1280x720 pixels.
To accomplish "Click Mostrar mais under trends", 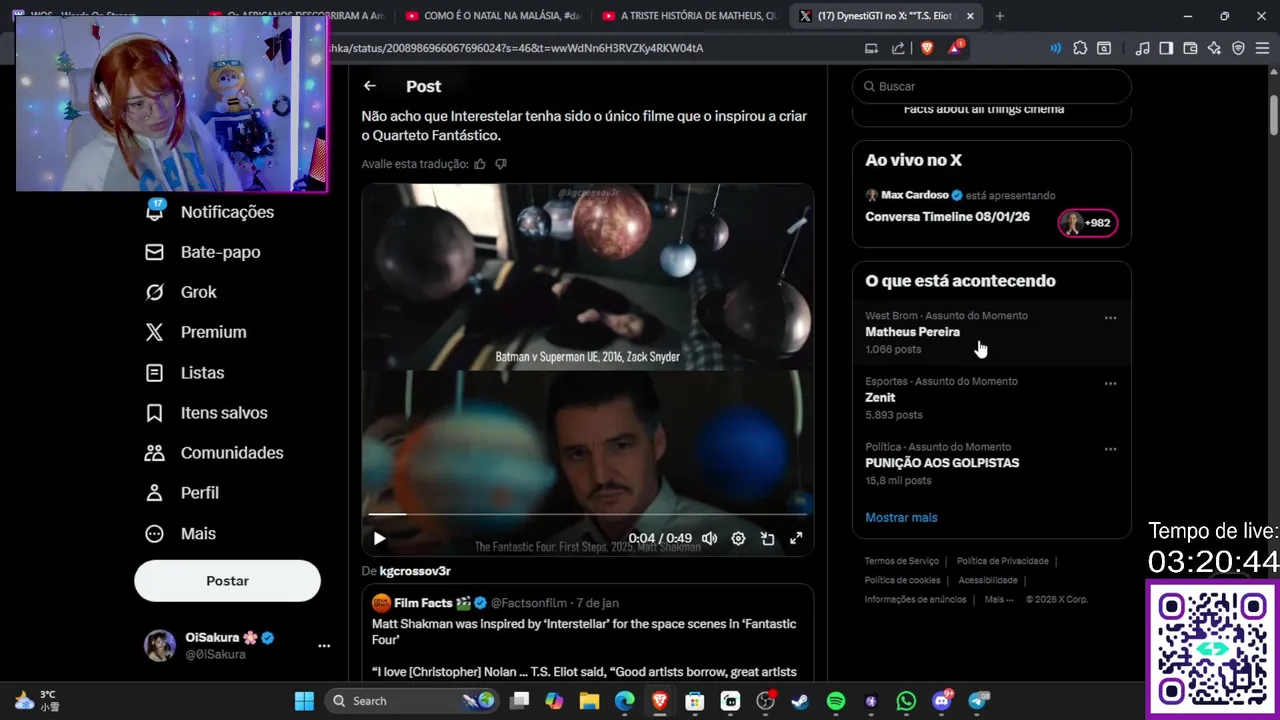I will pyautogui.click(x=901, y=517).
